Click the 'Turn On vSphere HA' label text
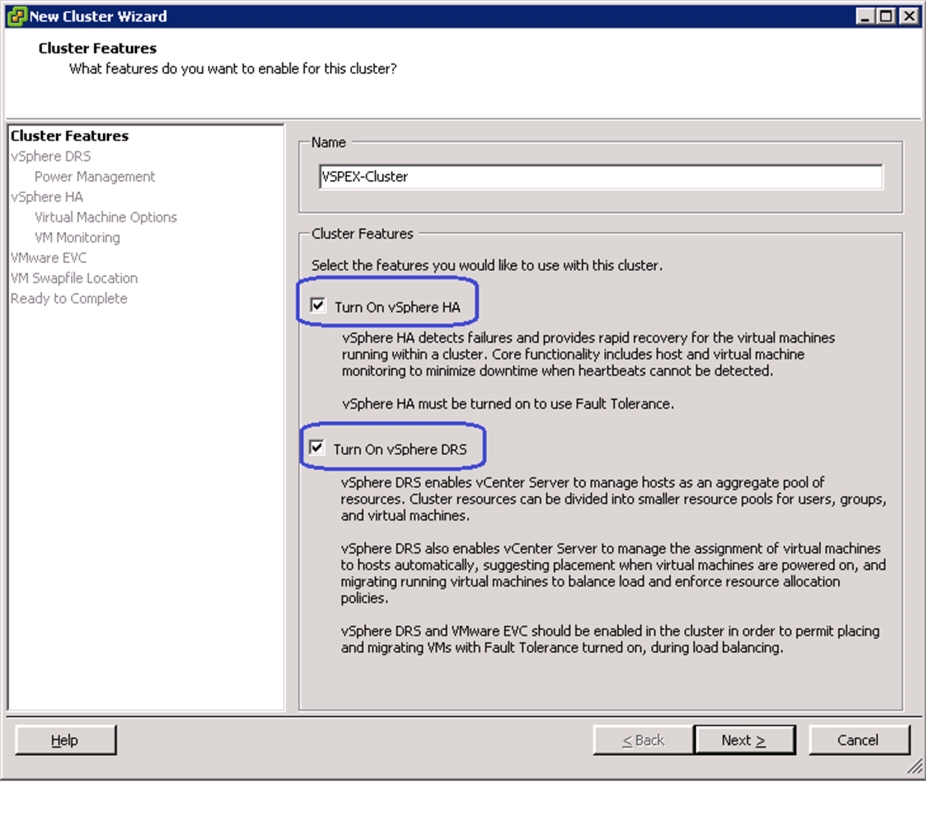938x825 pixels. [397, 307]
